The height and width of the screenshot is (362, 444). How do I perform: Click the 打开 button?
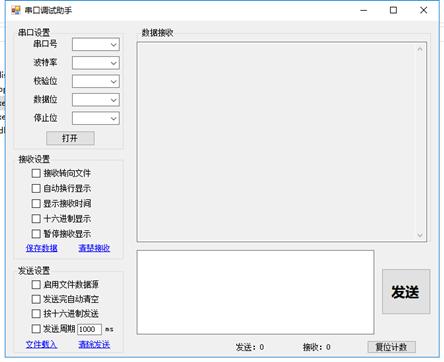coord(70,138)
